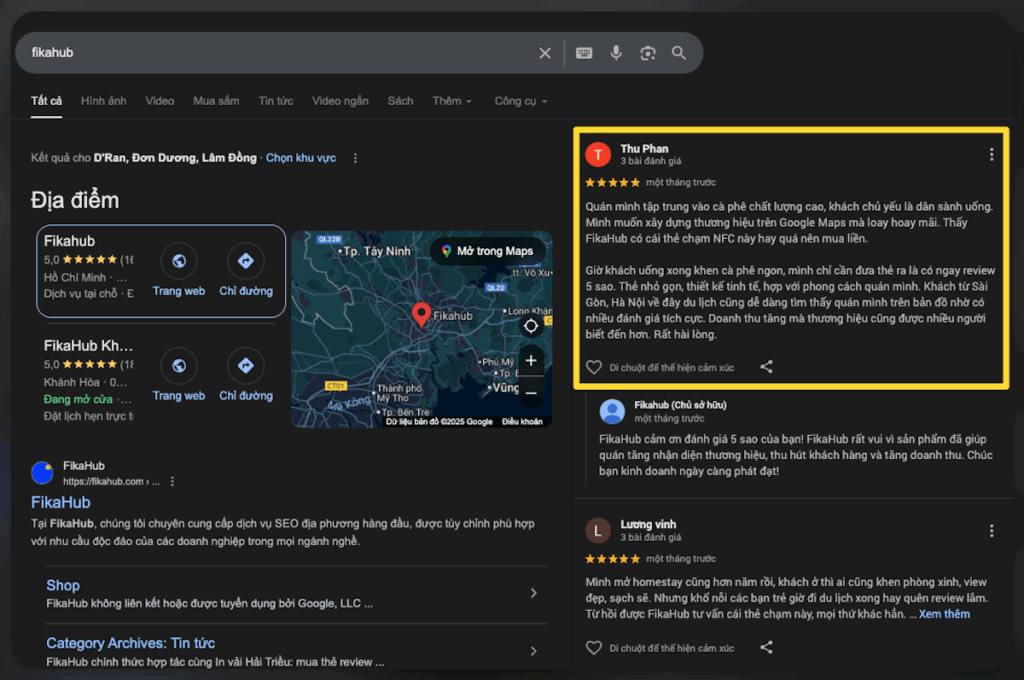The image size is (1024, 680).
Task: Zoom out on the map
Action: (x=531, y=393)
